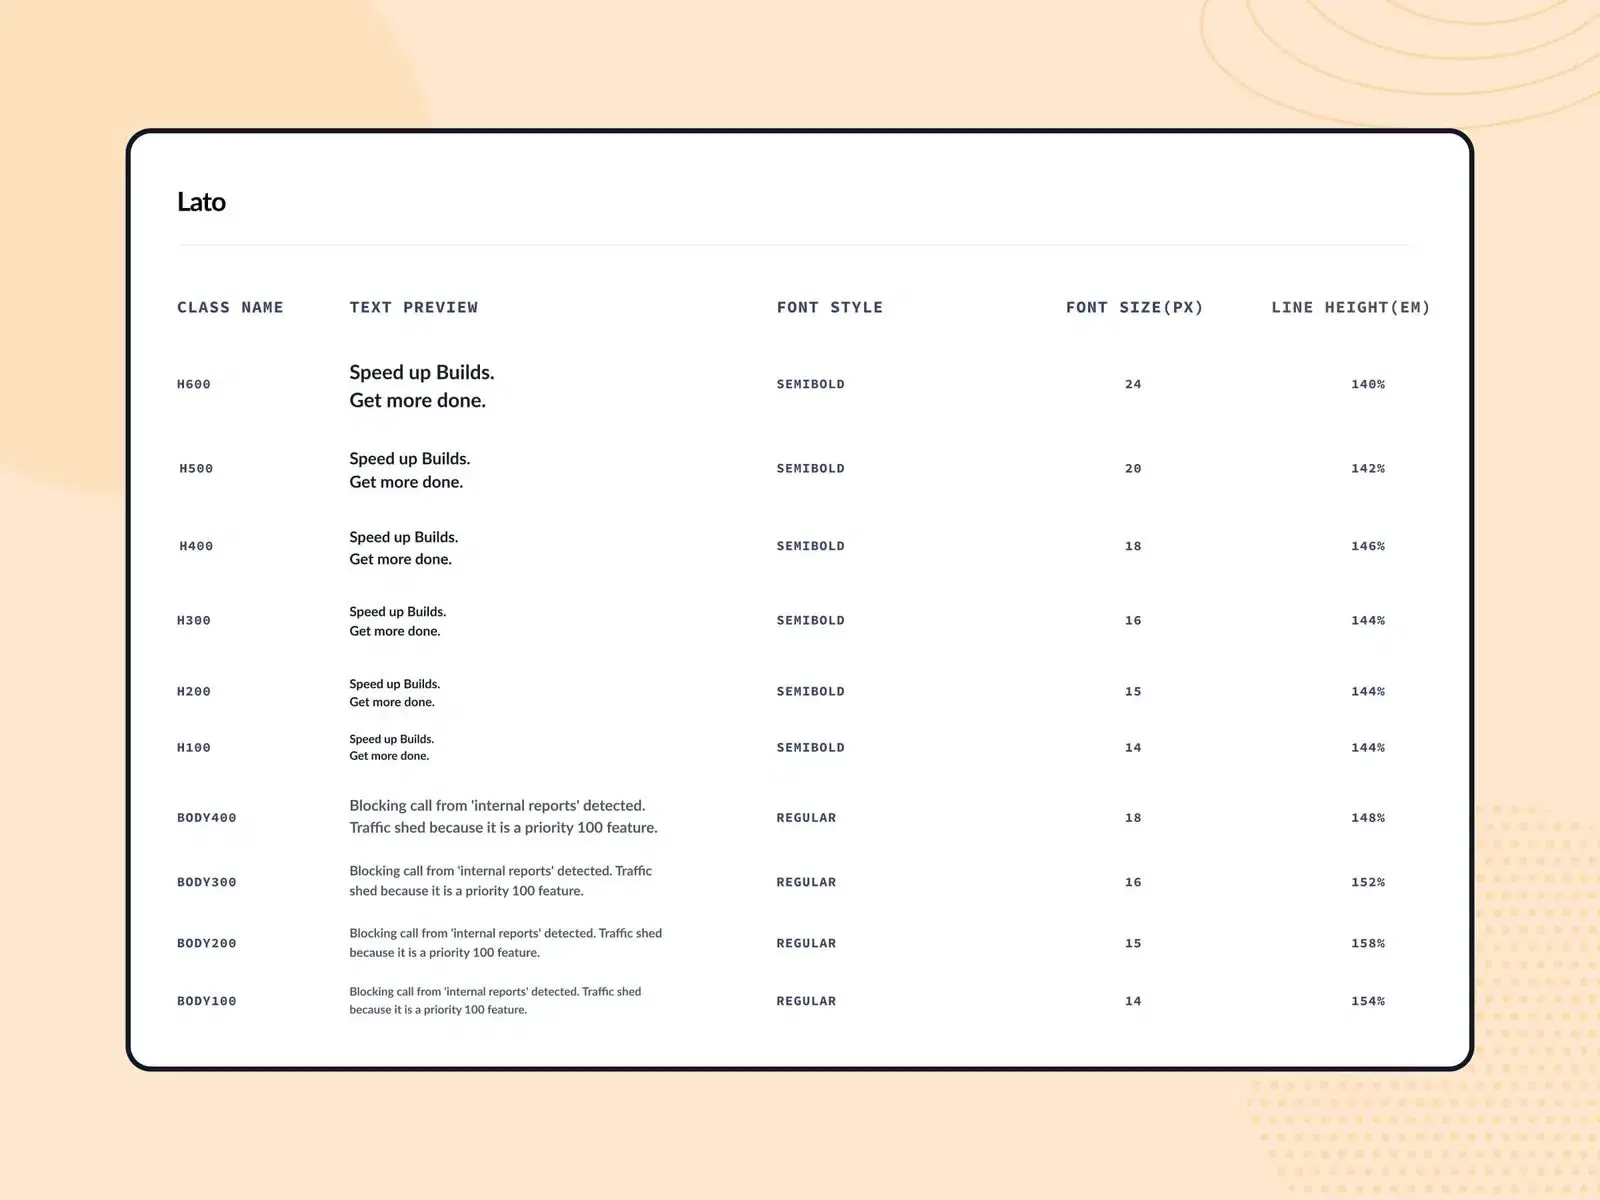Viewport: 1600px width, 1200px height.
Task: Click font size 15 in BODY200 row
Action: pos(1133,943)
